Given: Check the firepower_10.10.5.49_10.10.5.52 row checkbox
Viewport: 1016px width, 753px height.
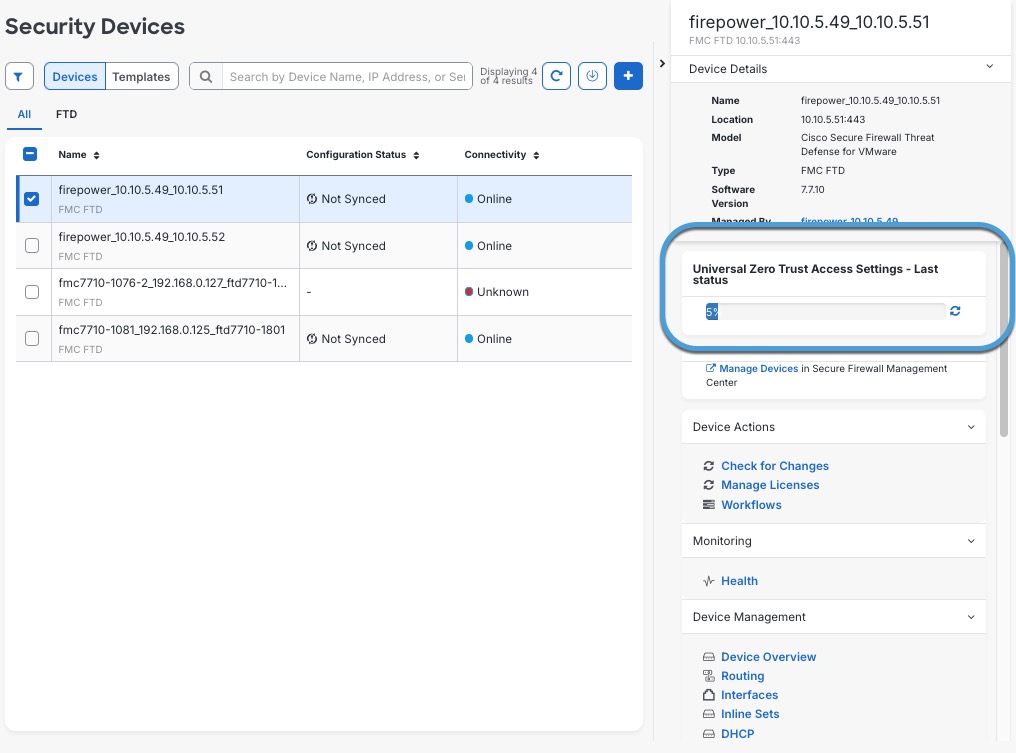Looking at the screenshot, I should [31, 246].
